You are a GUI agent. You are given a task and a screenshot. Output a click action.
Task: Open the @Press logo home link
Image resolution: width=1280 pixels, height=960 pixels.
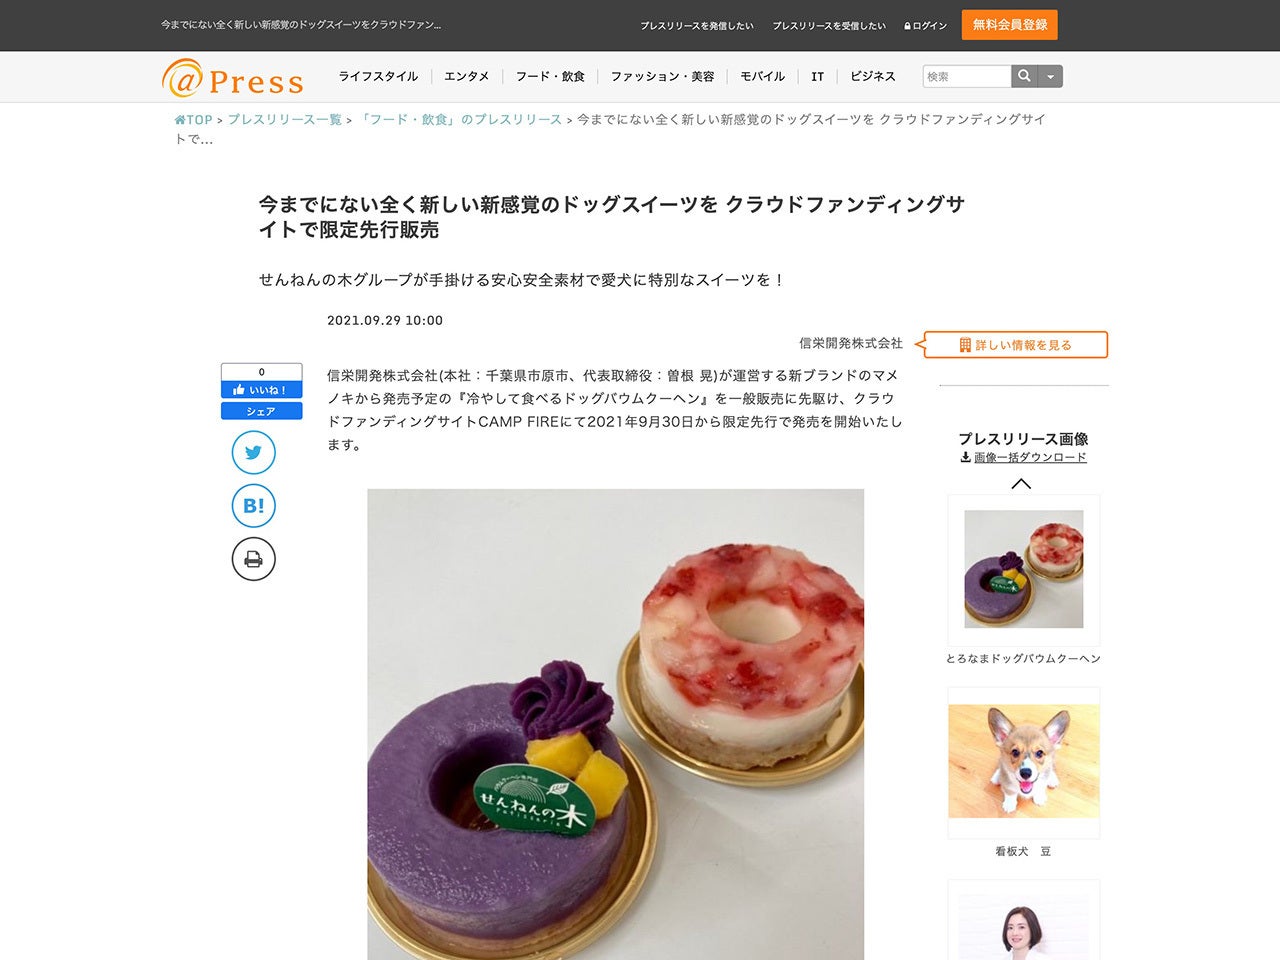click(x=232, y=77)
